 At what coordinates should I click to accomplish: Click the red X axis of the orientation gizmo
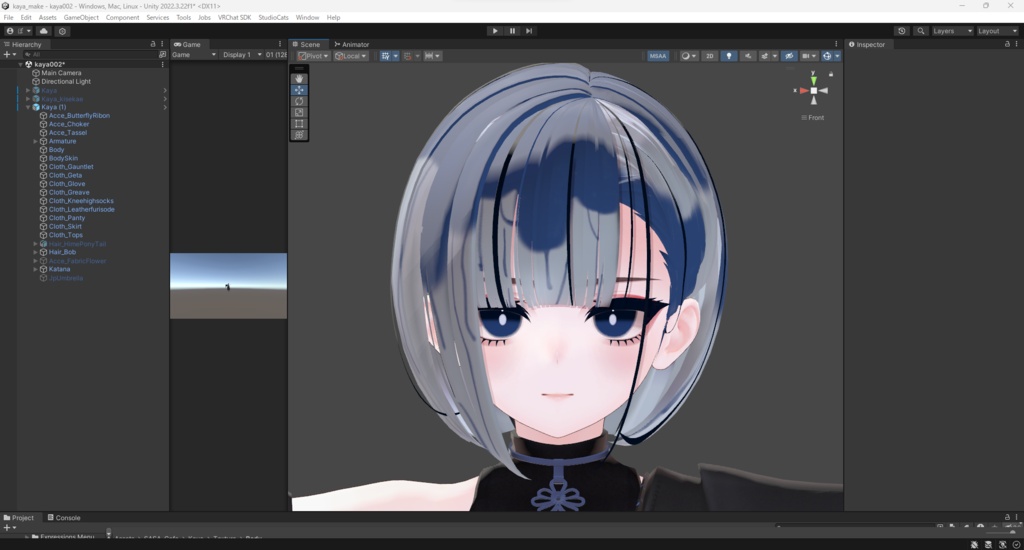803,91
